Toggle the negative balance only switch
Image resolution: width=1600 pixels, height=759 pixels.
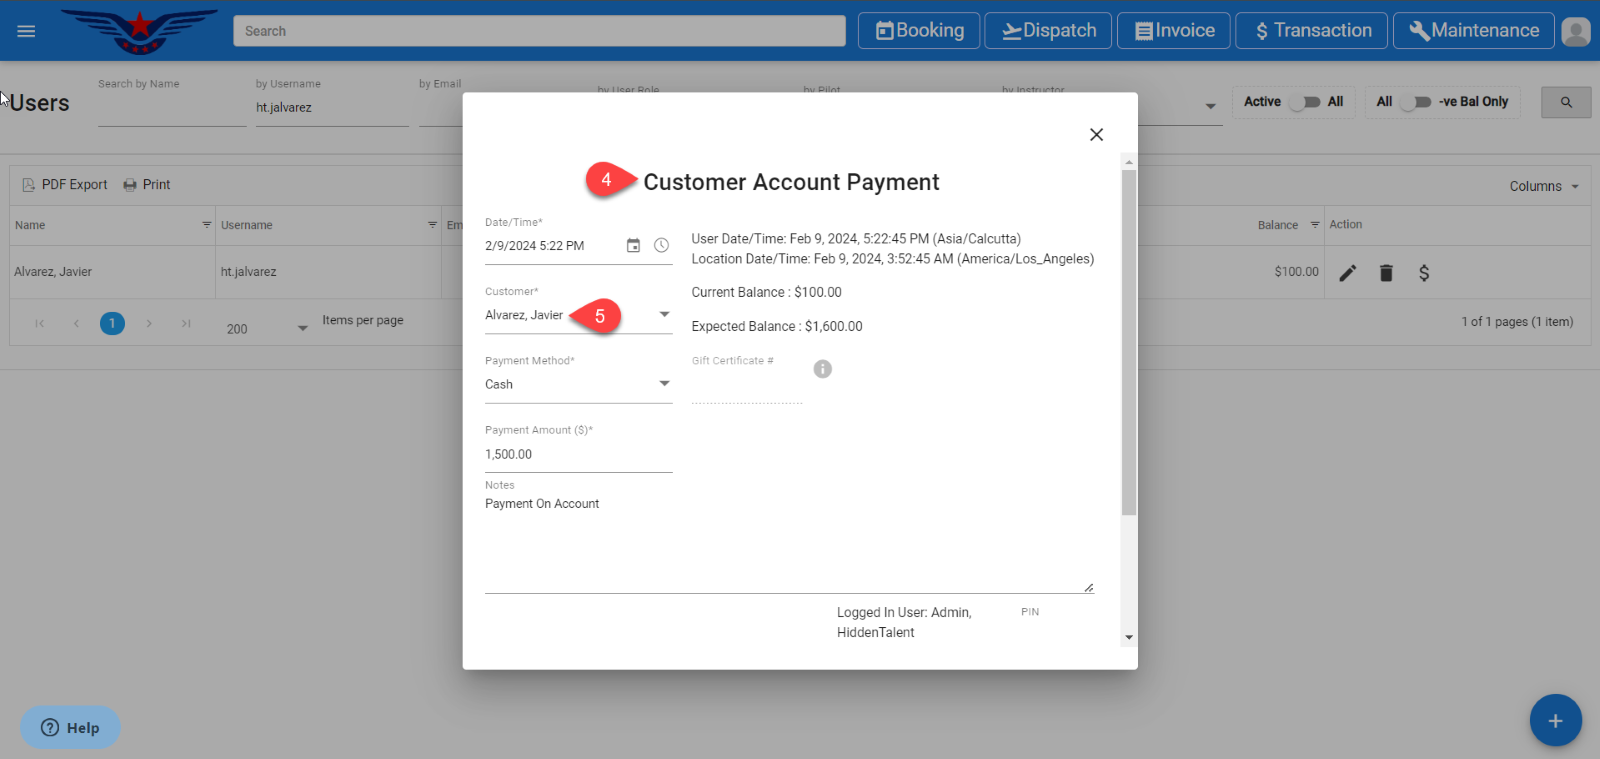click(1415, 102)
